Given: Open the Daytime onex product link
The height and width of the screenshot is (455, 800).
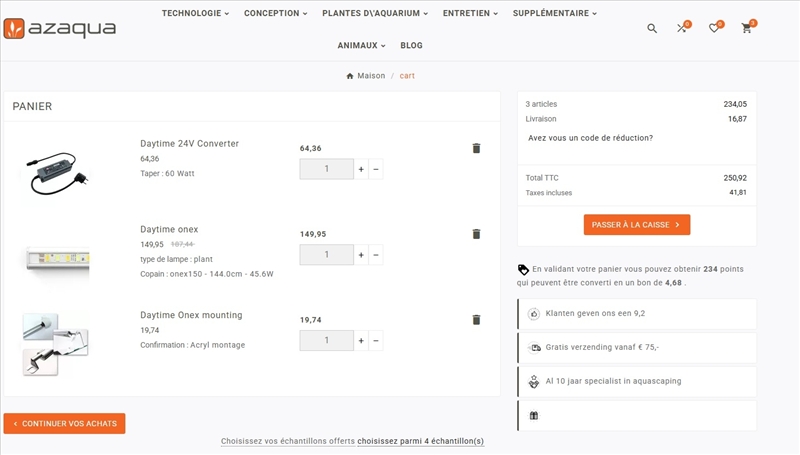Looking at the screenshot, I should point(169,230).
